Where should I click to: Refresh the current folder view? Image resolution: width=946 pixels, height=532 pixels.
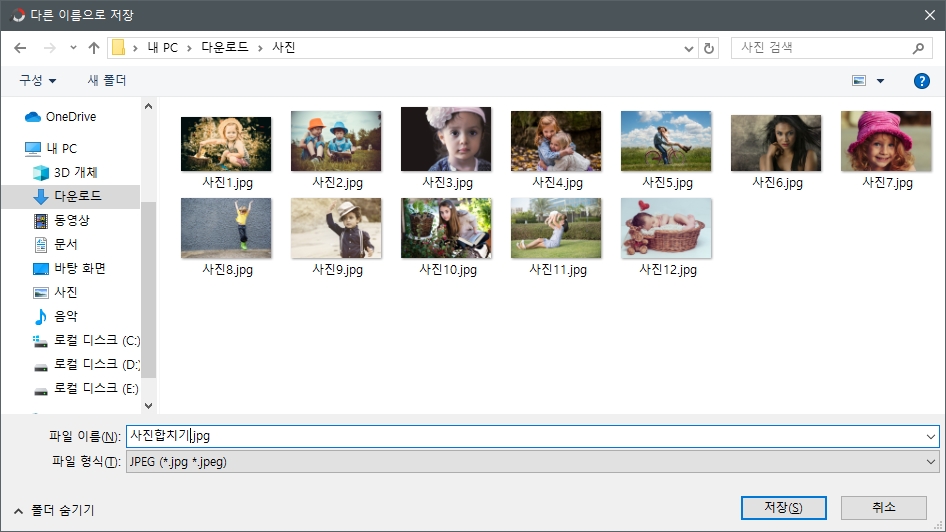point(709,48)
